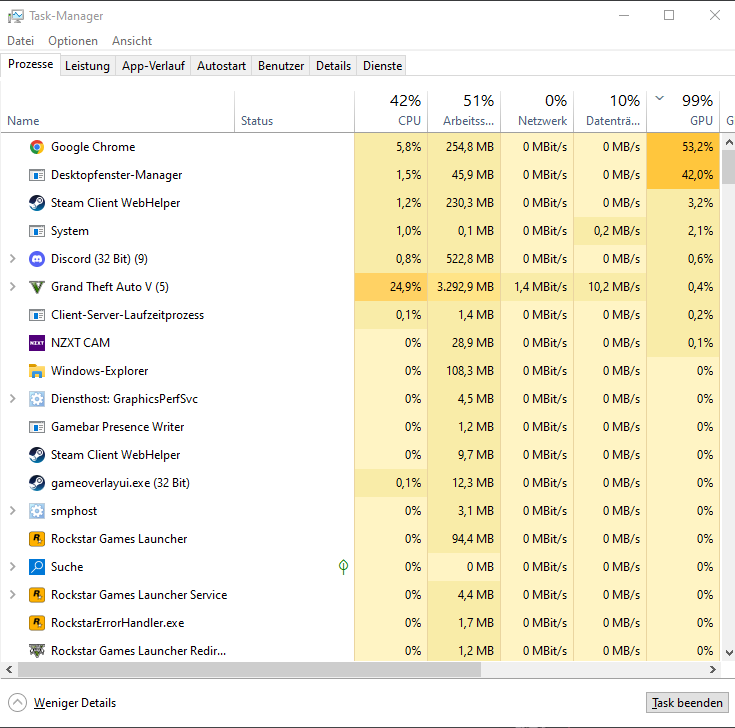Screen dimensions: 735x728
Task: Open the Ansicht menu
Action: 132,41
